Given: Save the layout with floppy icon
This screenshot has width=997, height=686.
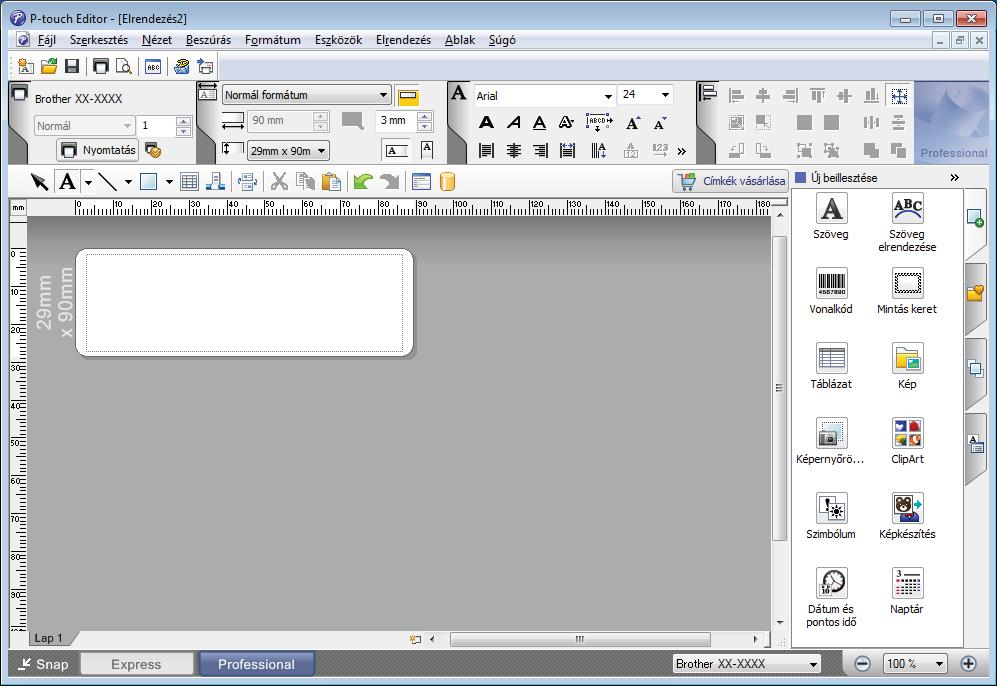Looking at the screenshot, I should coord(72,66).
